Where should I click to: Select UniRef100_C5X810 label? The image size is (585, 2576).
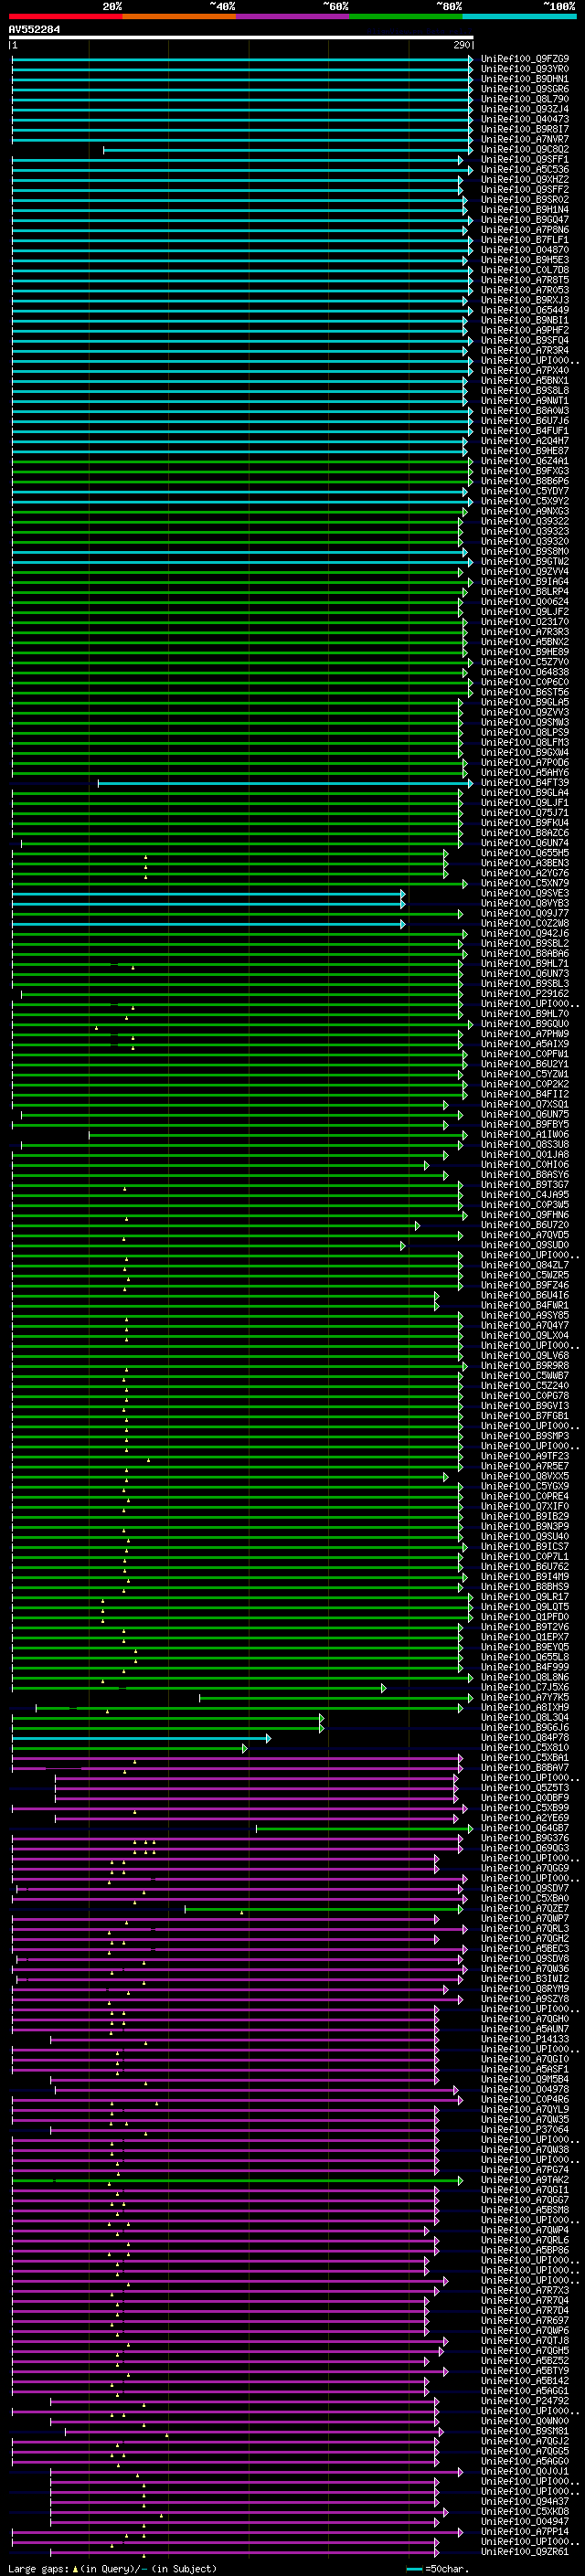(x=525, y=1748)
